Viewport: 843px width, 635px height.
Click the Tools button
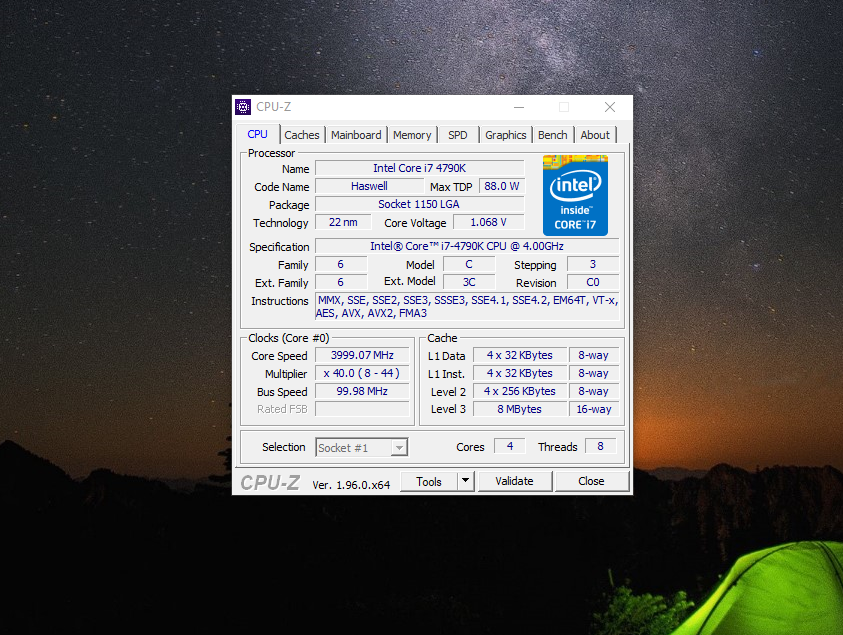(x=429, y=481)
